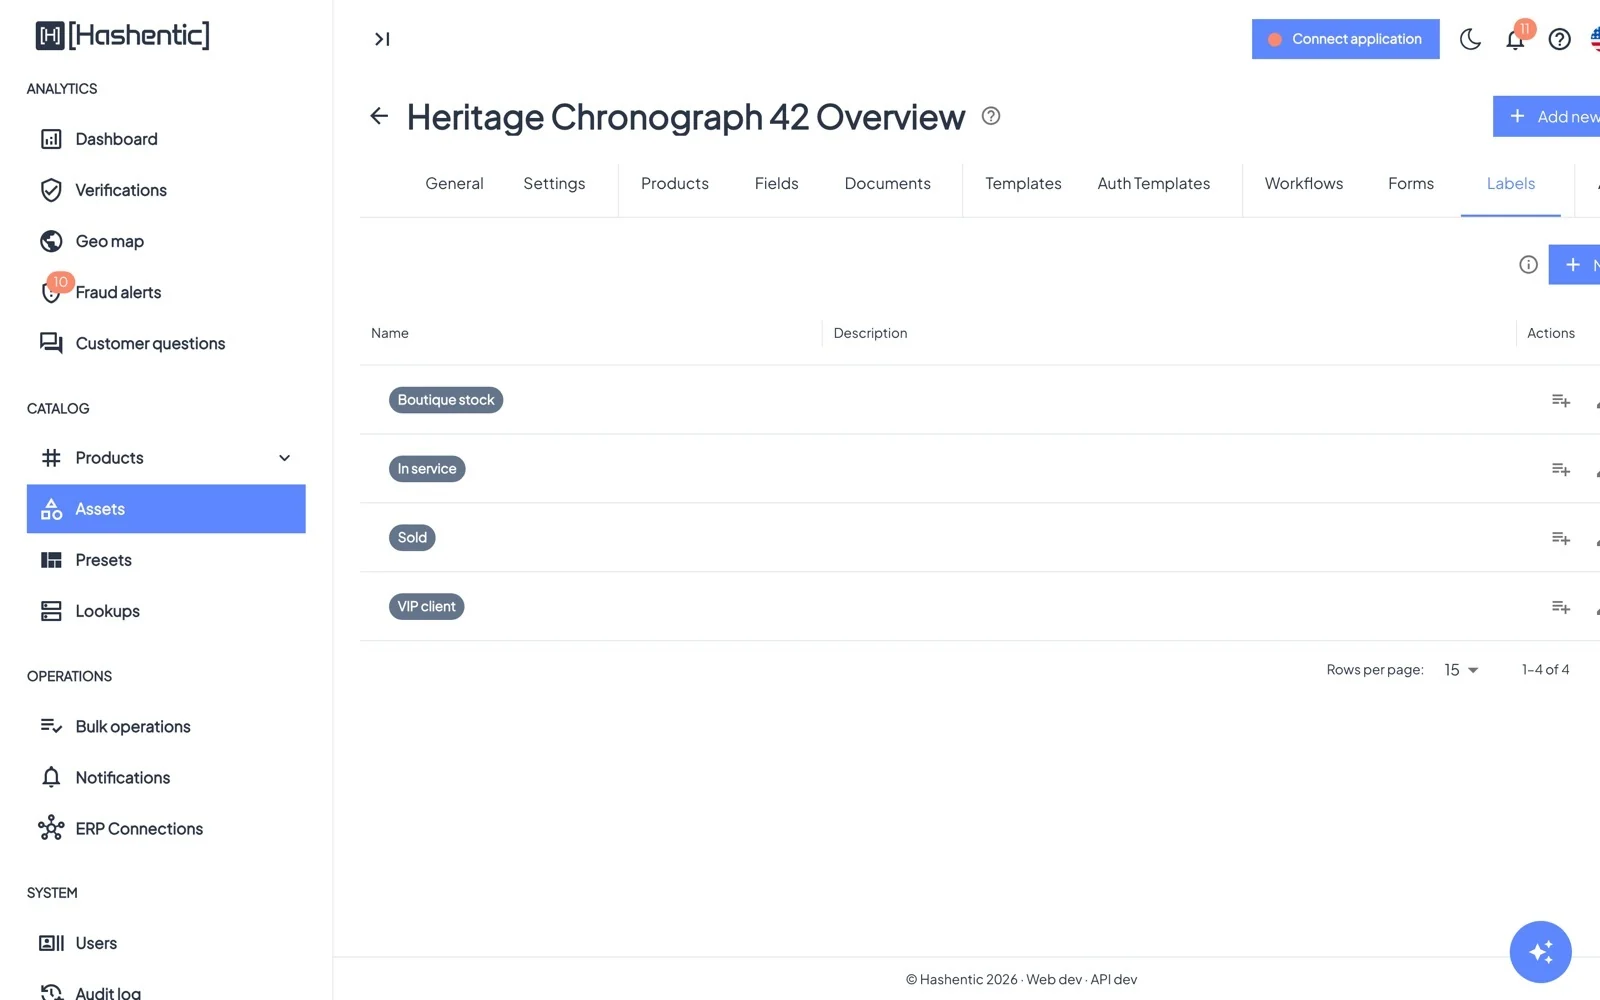Switch to the Settings tab
Image resolution: width=1600 pixels, height=1000 pixels.
point(554,184)
